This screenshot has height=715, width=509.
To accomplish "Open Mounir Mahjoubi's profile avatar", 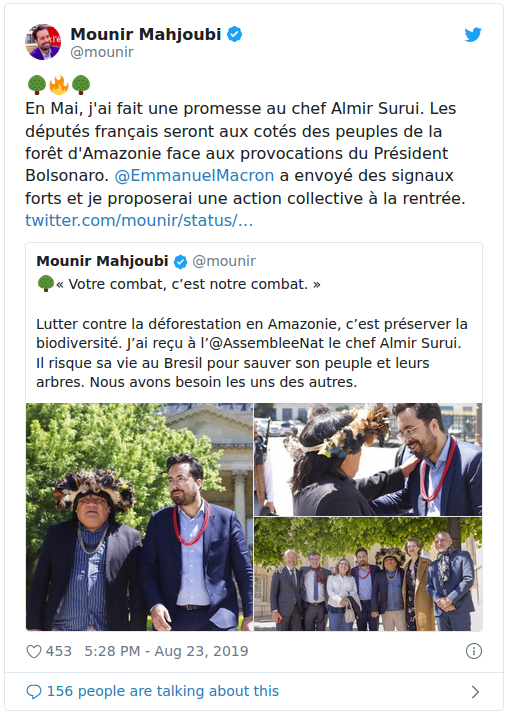I will pyautogui.click(x=43, y=42).
